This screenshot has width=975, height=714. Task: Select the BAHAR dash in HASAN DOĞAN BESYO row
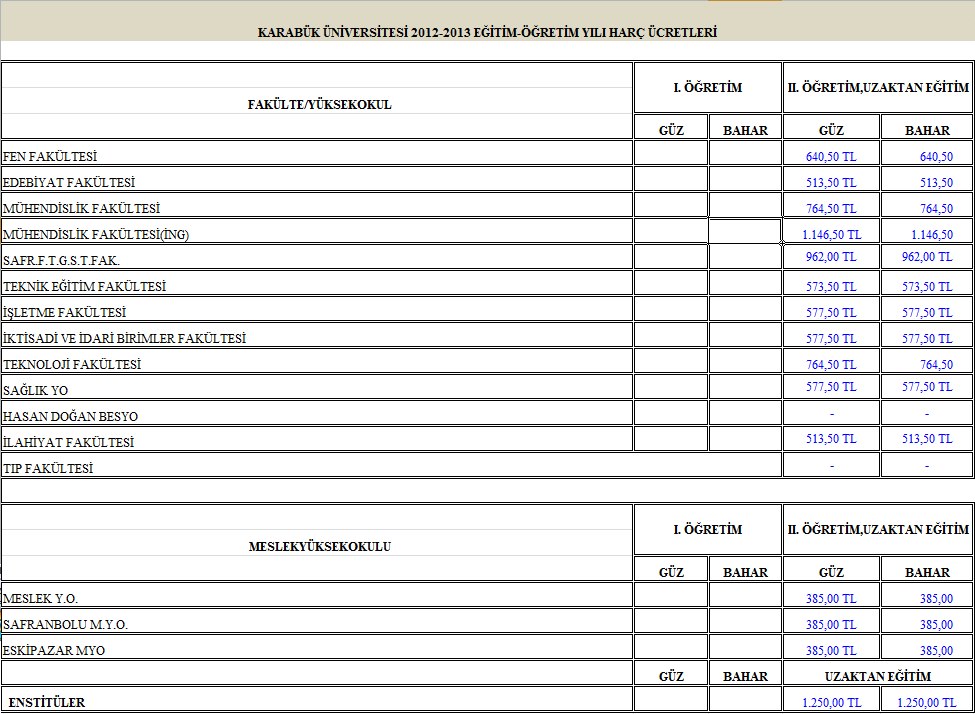(927, 414)
